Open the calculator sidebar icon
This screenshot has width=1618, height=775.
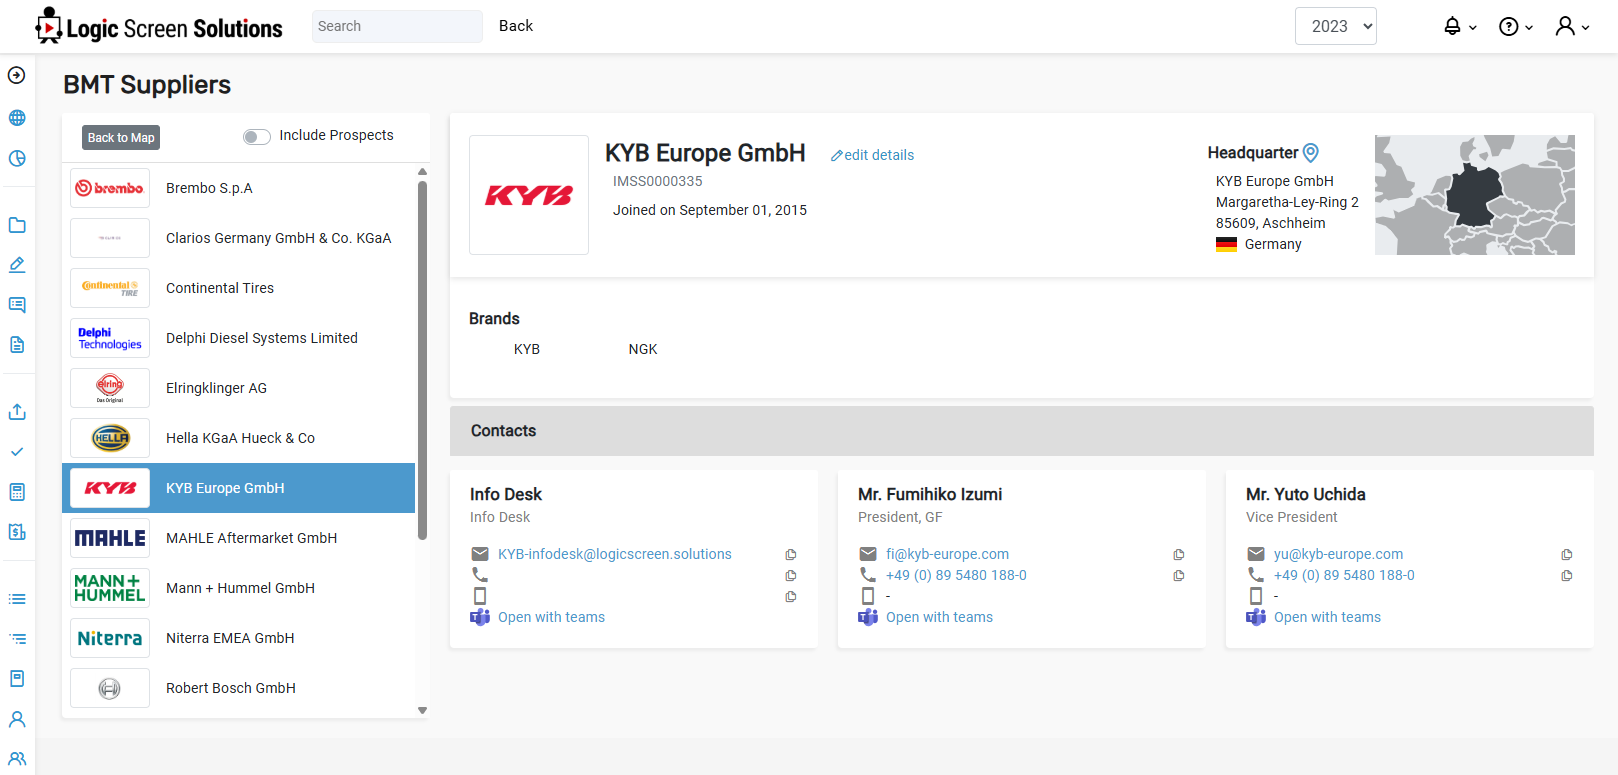17,492
